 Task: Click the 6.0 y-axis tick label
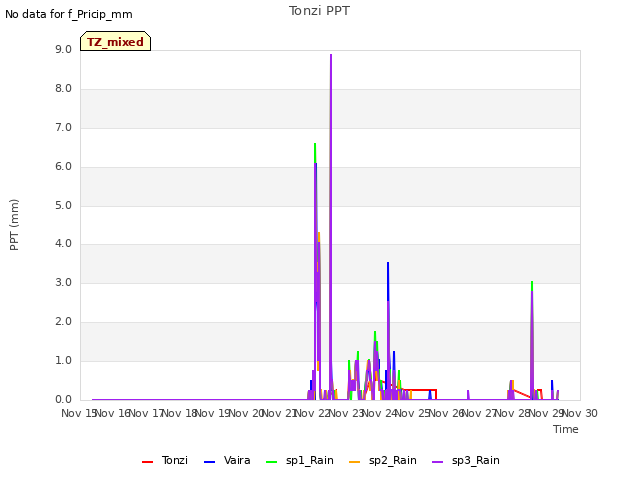(63, 167)
